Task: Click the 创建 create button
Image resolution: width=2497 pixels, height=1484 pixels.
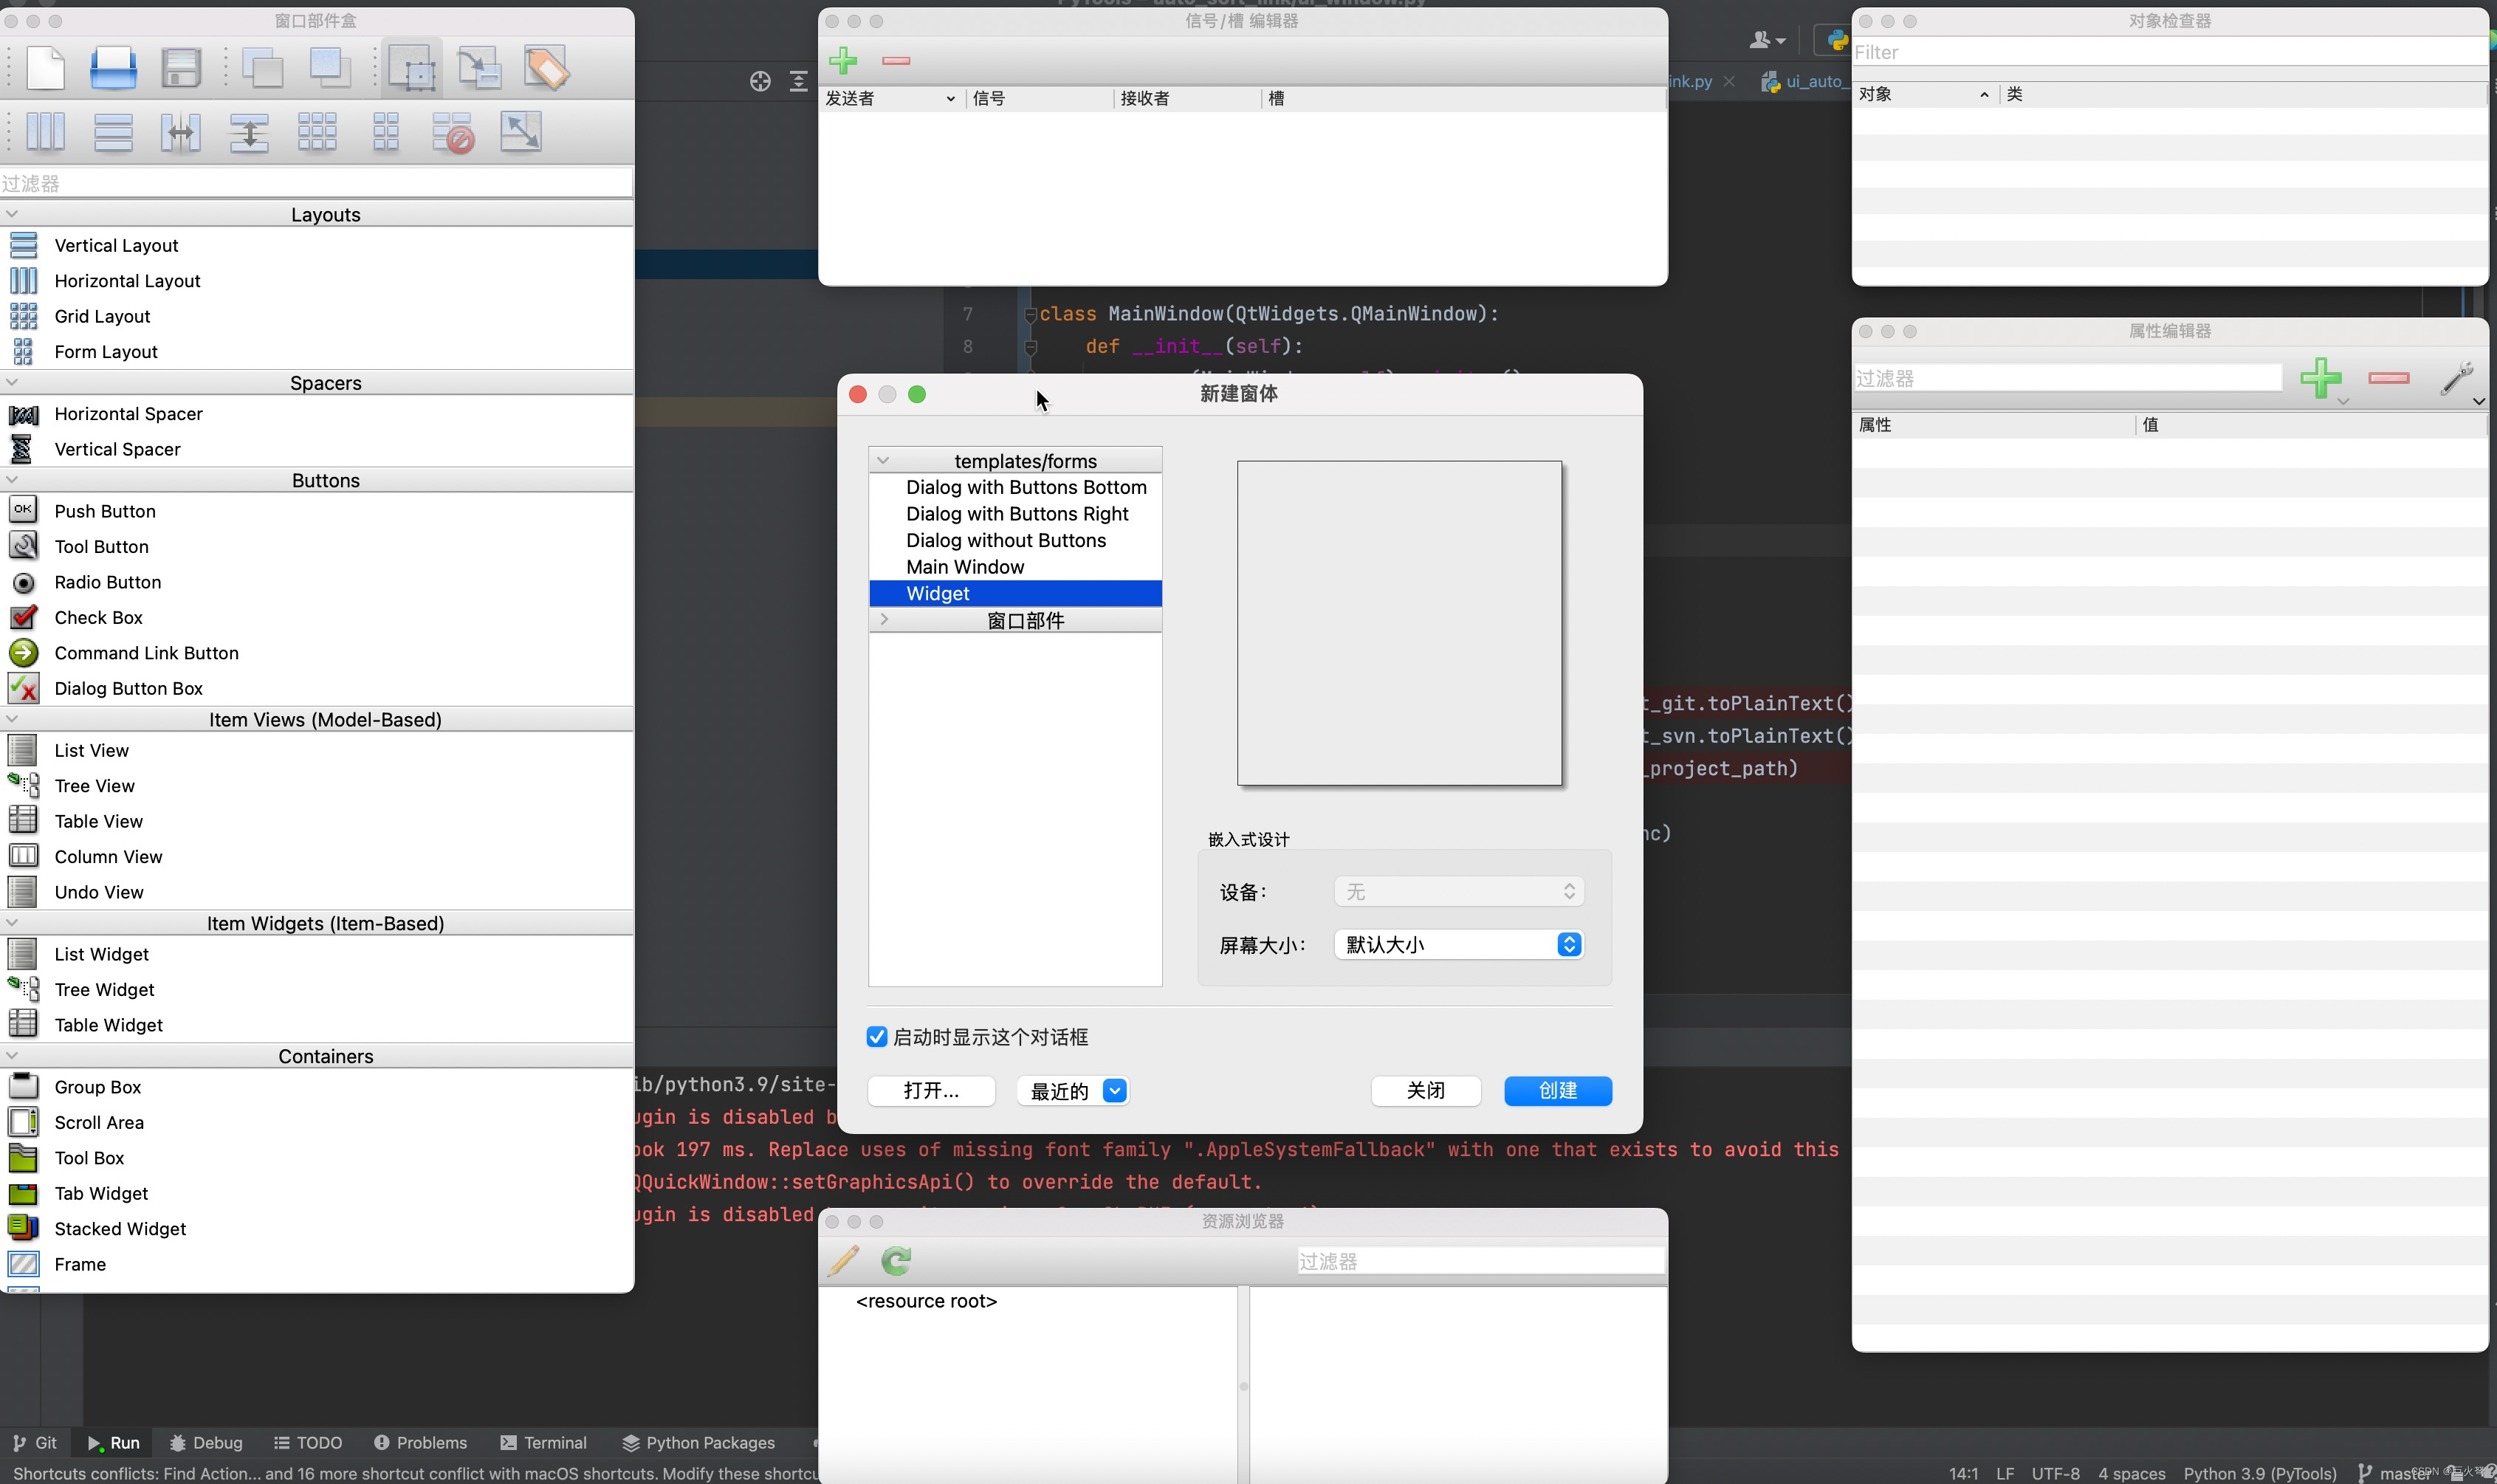Action: coord(1557,1091)
